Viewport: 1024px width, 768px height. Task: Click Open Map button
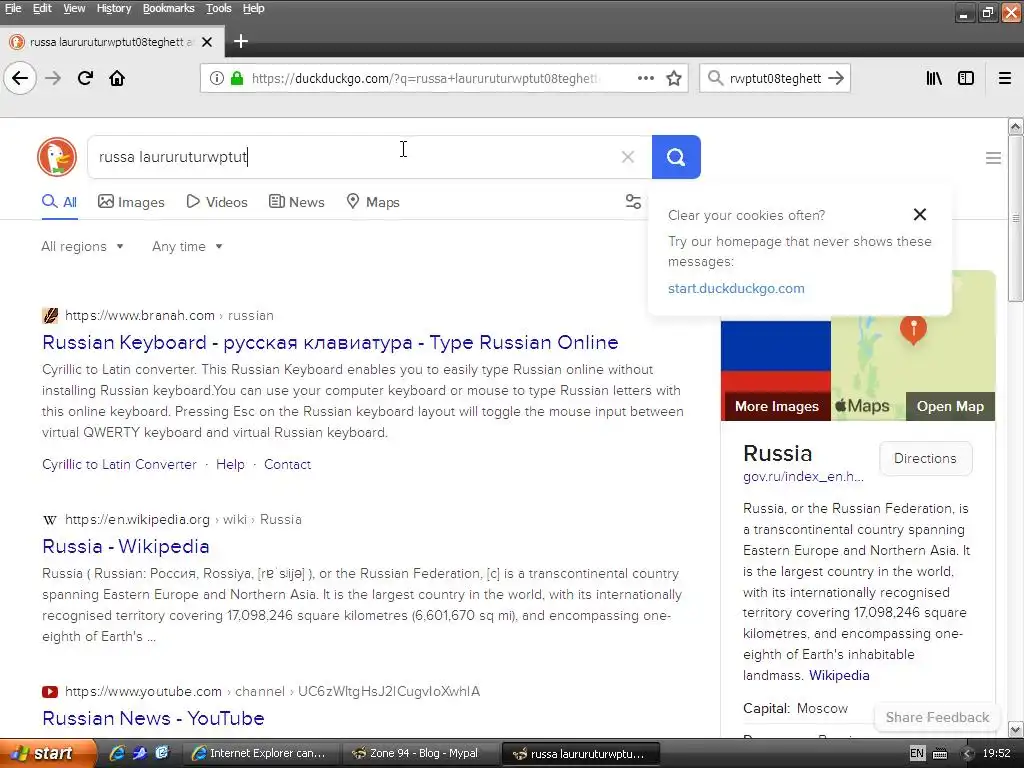coord(950,406)
